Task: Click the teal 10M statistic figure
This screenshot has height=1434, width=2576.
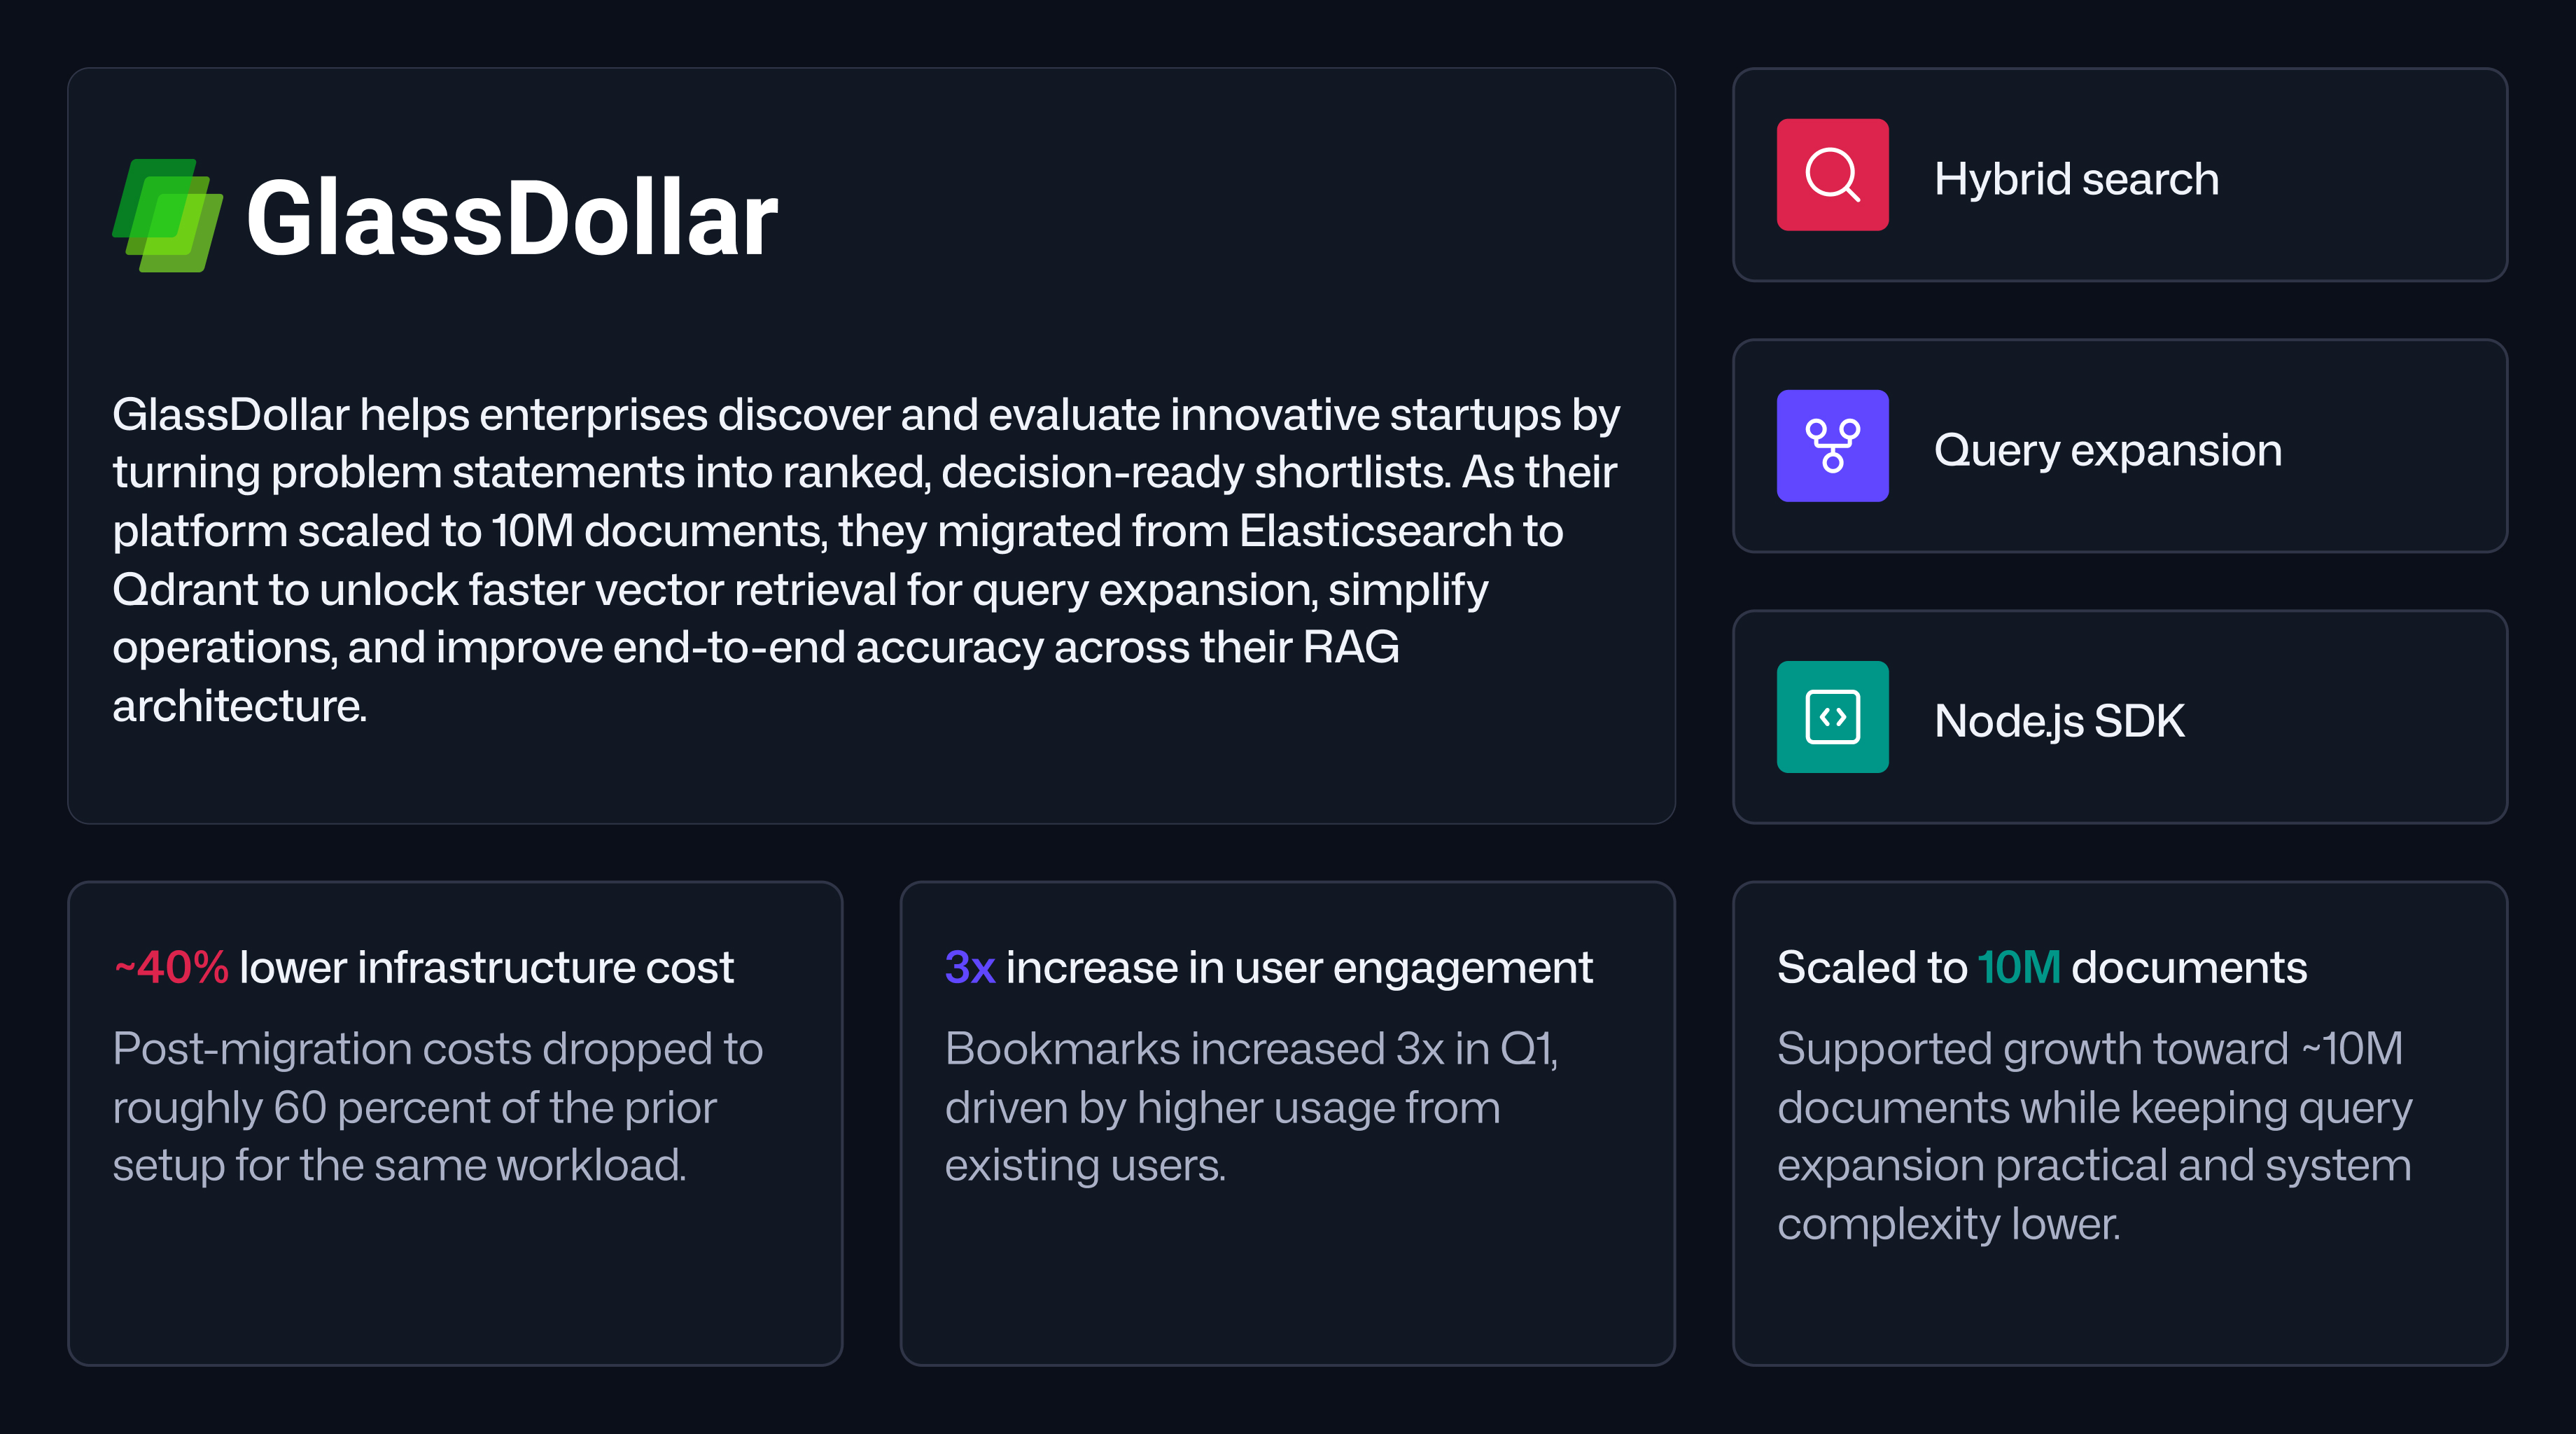Action: 2018,968
